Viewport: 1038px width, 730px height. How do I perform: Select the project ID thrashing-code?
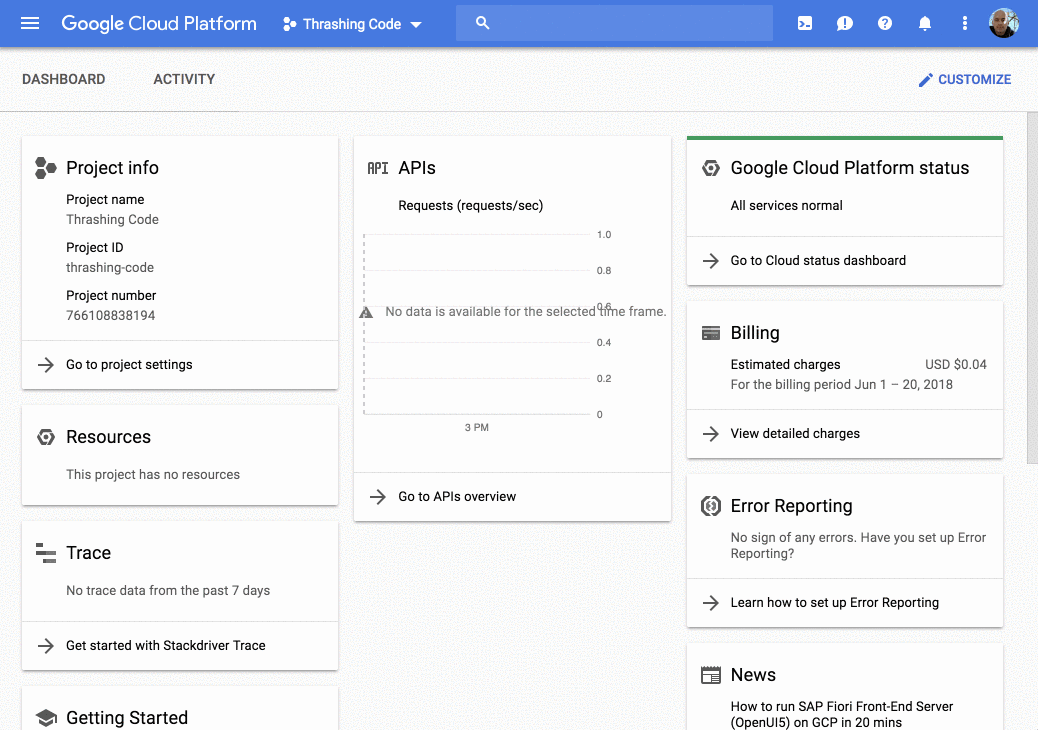click(110, 267)
